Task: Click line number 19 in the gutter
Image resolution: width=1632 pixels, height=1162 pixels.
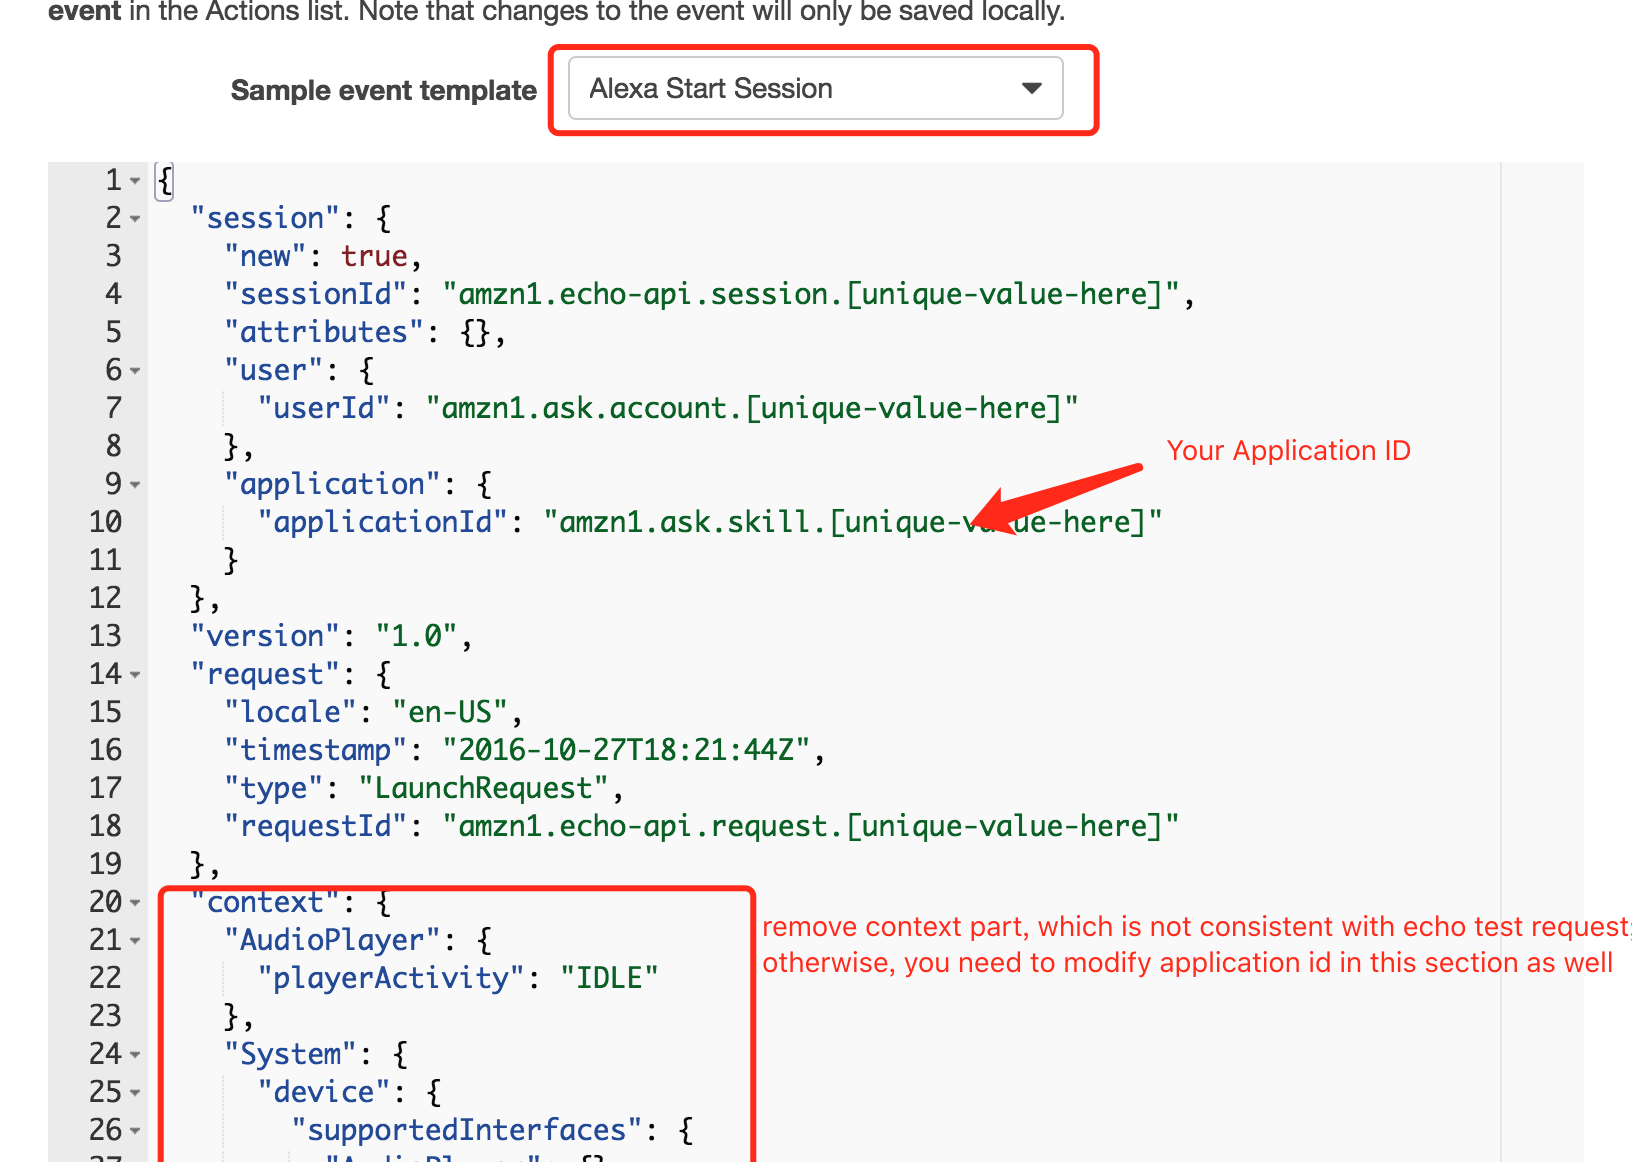Action: 105,864
